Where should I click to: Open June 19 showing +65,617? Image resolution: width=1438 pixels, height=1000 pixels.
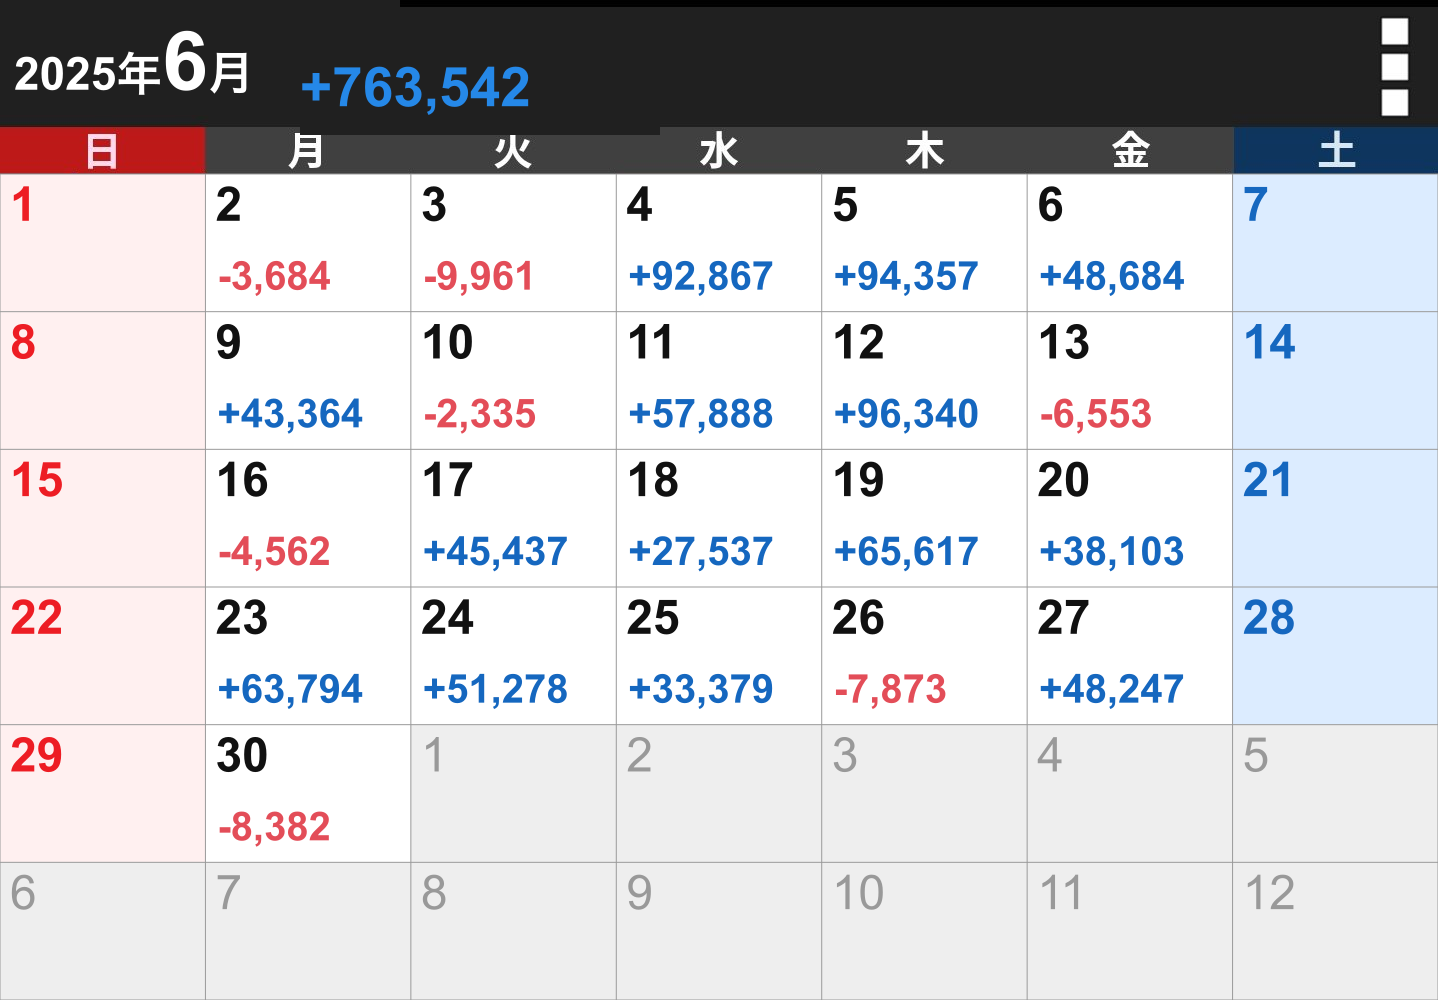[x=925, y=518]
